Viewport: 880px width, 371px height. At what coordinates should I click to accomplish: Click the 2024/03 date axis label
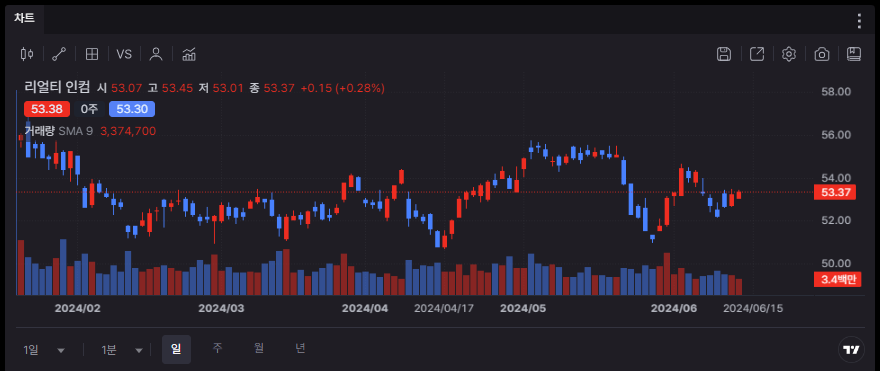[221, 308]
